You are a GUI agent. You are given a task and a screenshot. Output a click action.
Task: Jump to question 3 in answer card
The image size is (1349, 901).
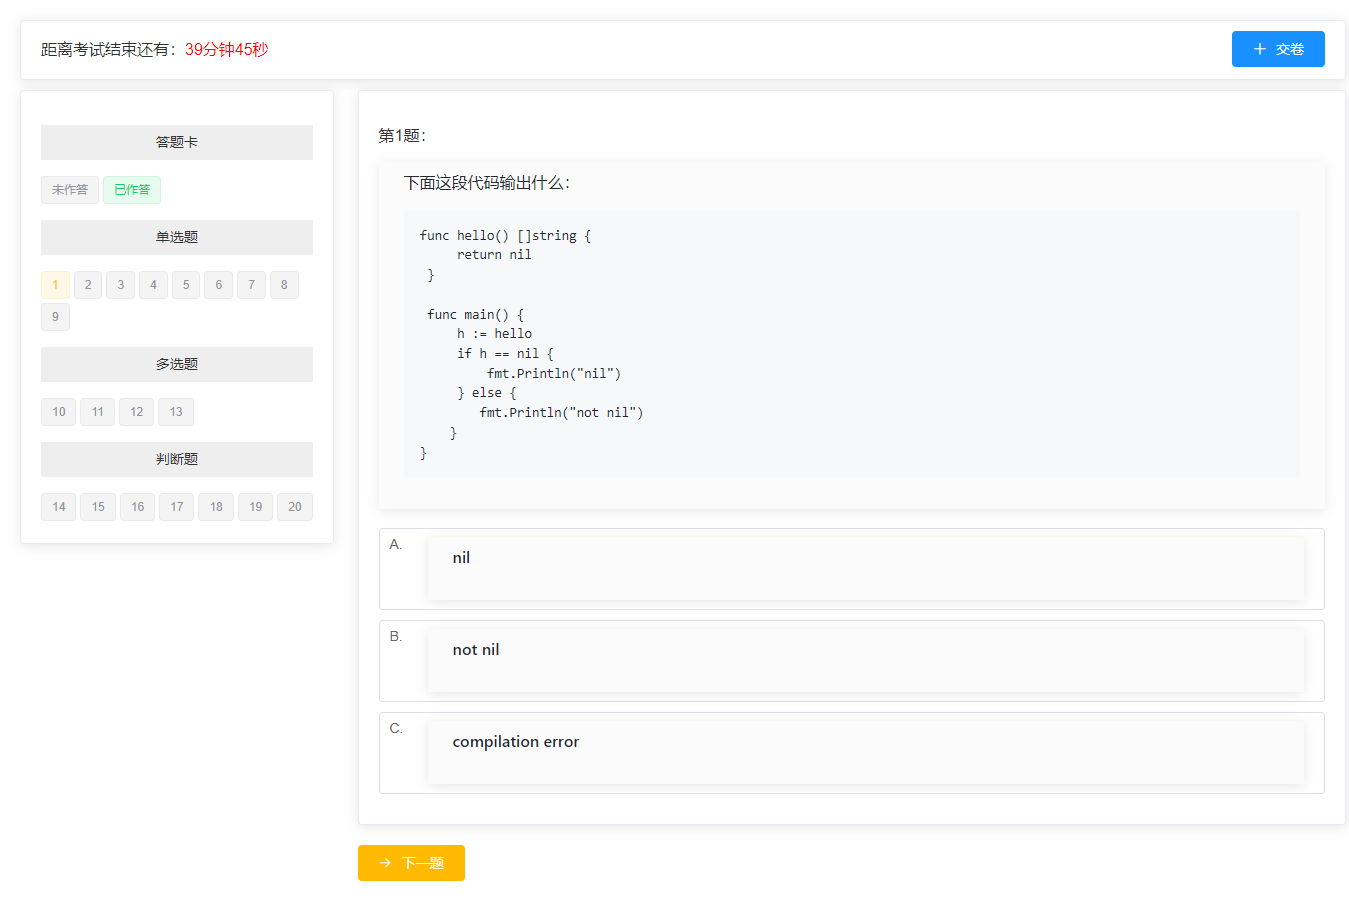[x=121, y=285]
